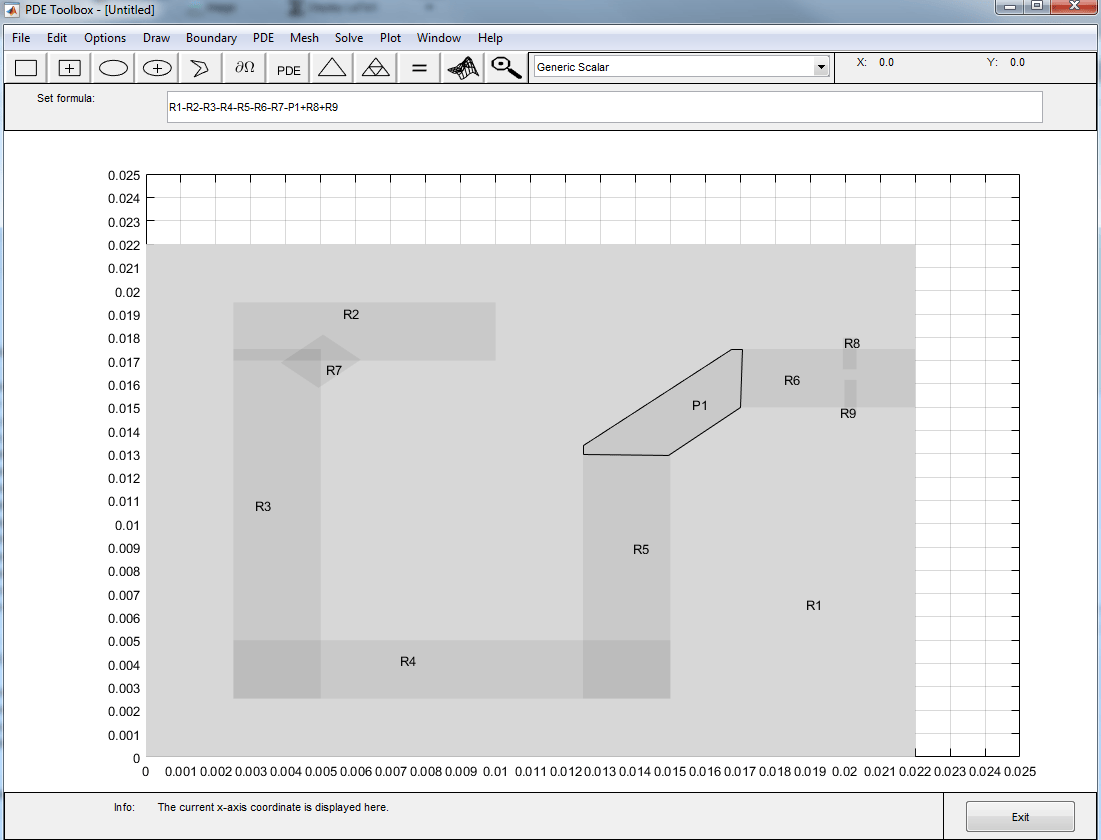Select the draw polygon tool
The image size is (1101, 840).
pyautogui.click(x=200, y=68)
